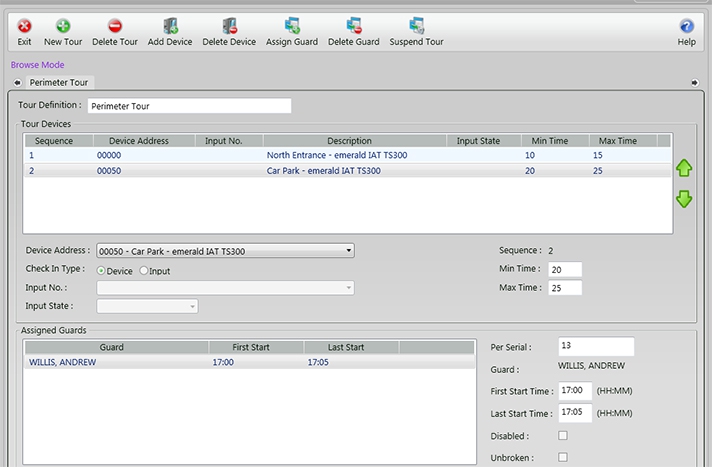The width and height of the screenshot is (712, 468).
Task: Click the First Start column header
Action: click(x=257, y=347)
